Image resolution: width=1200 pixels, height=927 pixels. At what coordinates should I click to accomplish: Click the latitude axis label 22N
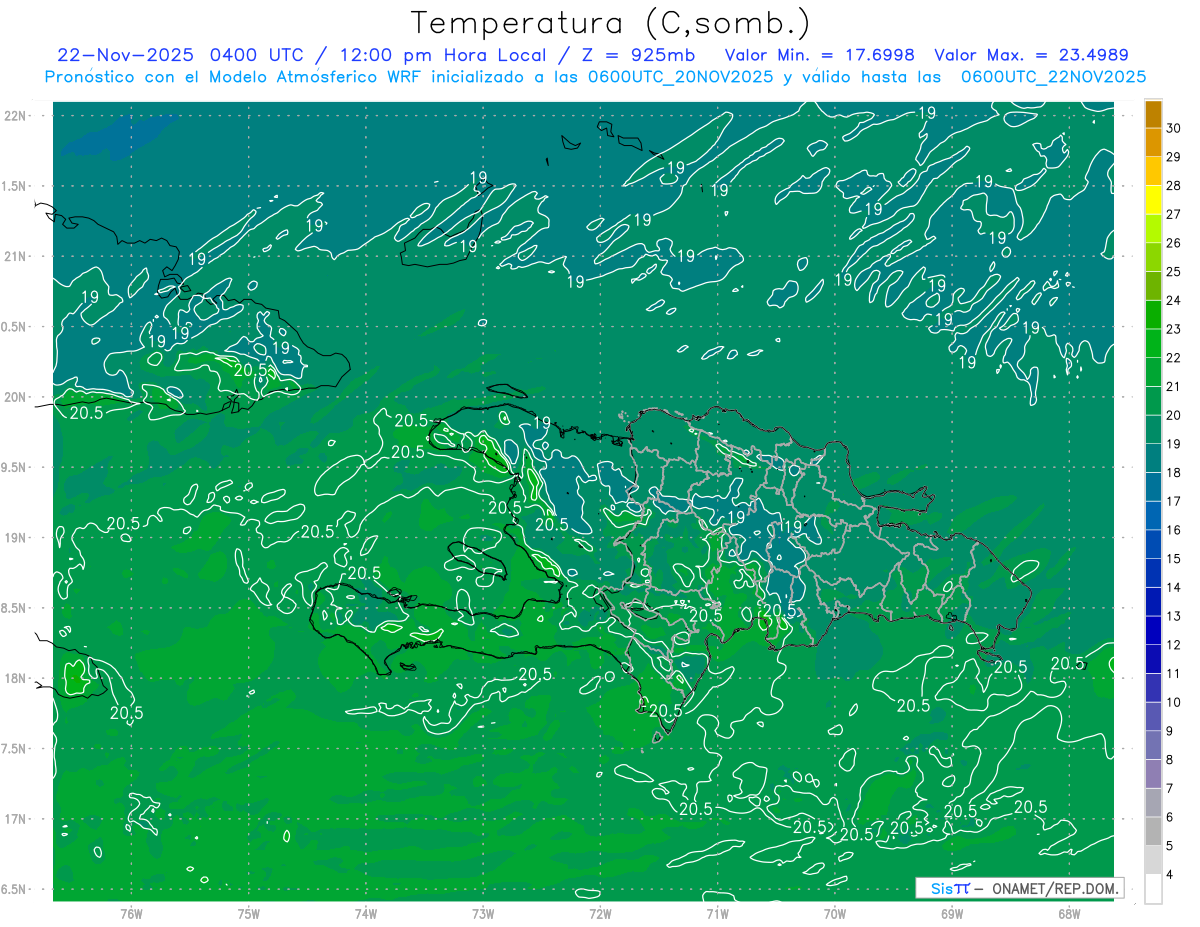tap(15, 116)
